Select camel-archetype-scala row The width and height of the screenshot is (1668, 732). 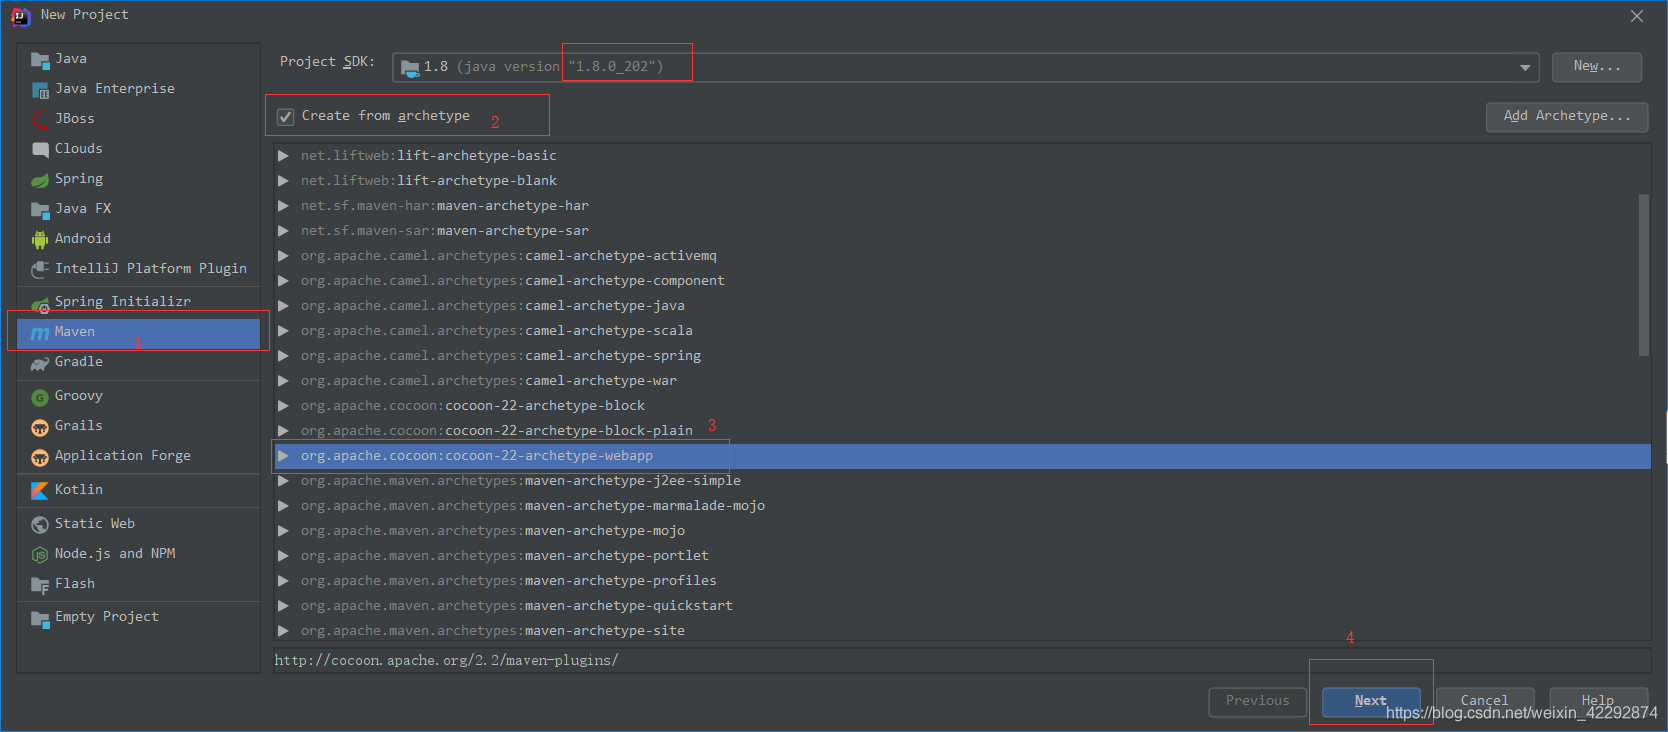961,331
